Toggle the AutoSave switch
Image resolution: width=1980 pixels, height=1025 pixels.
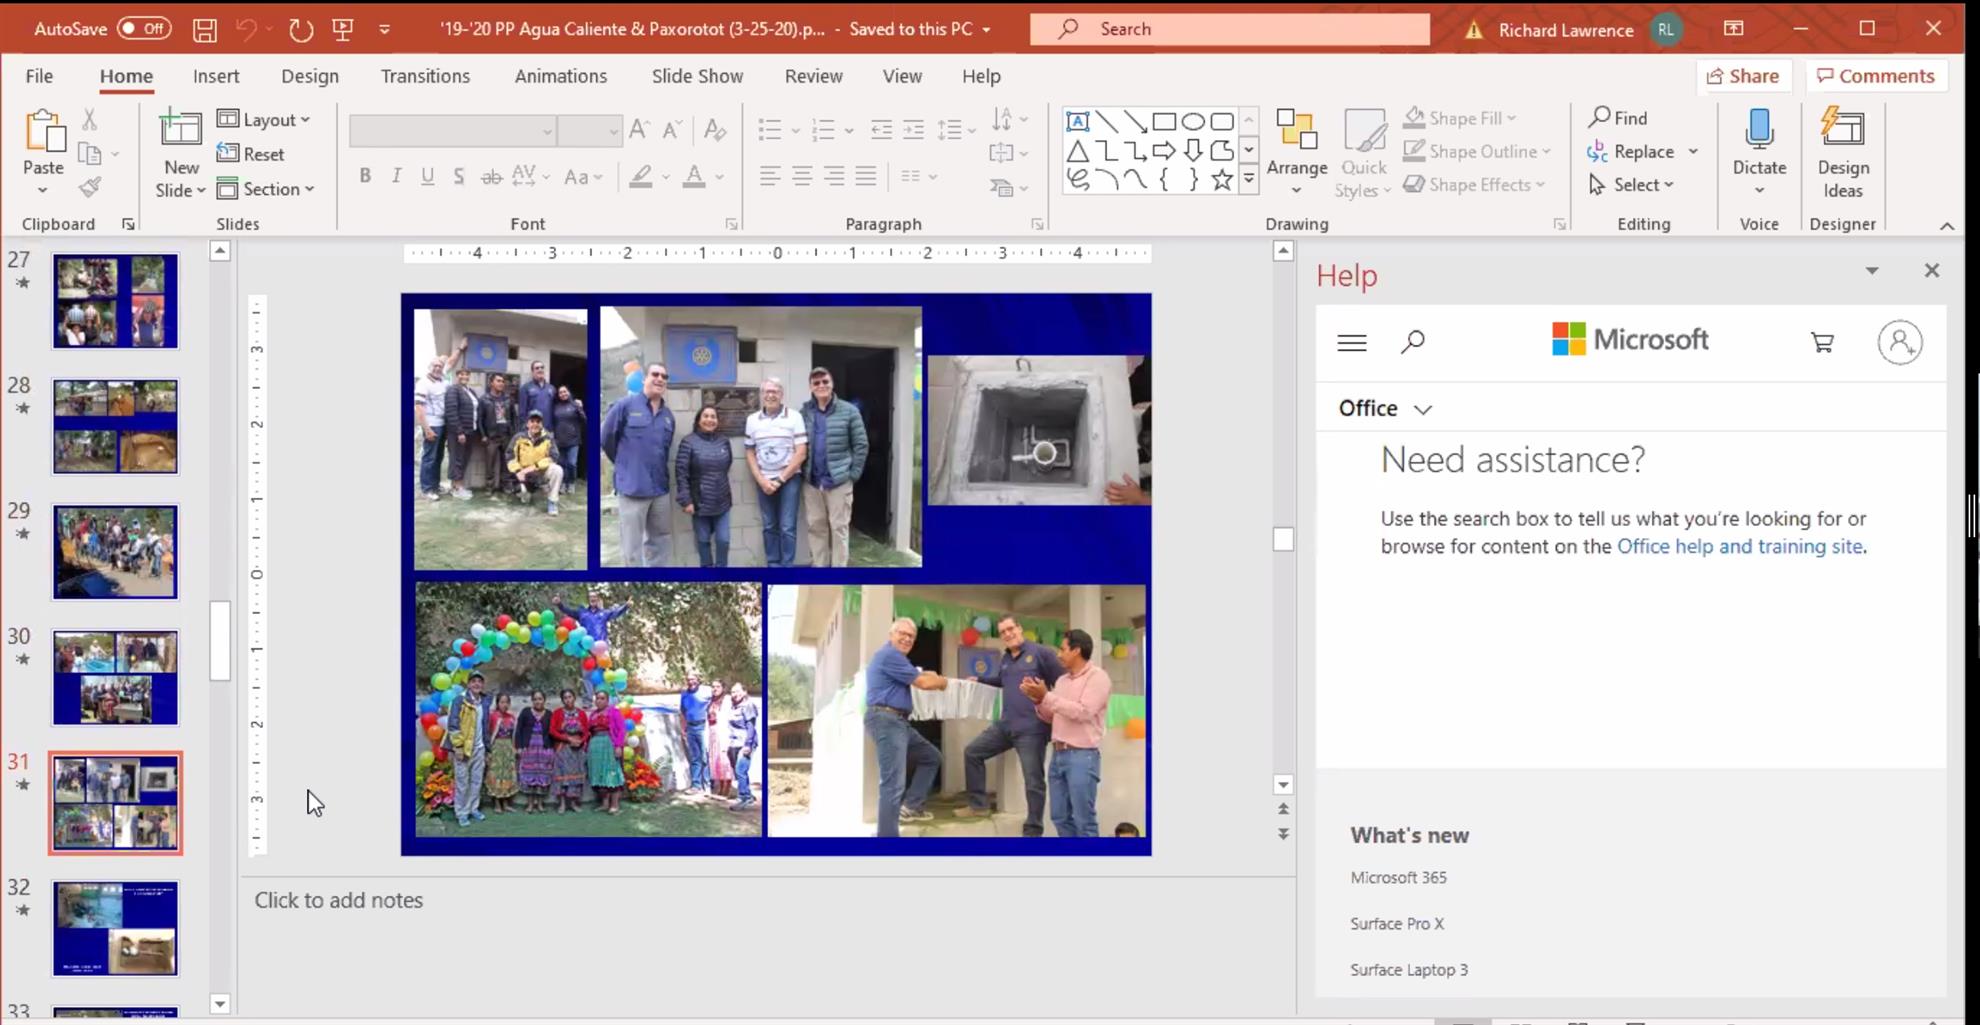[x=144, y=29]
